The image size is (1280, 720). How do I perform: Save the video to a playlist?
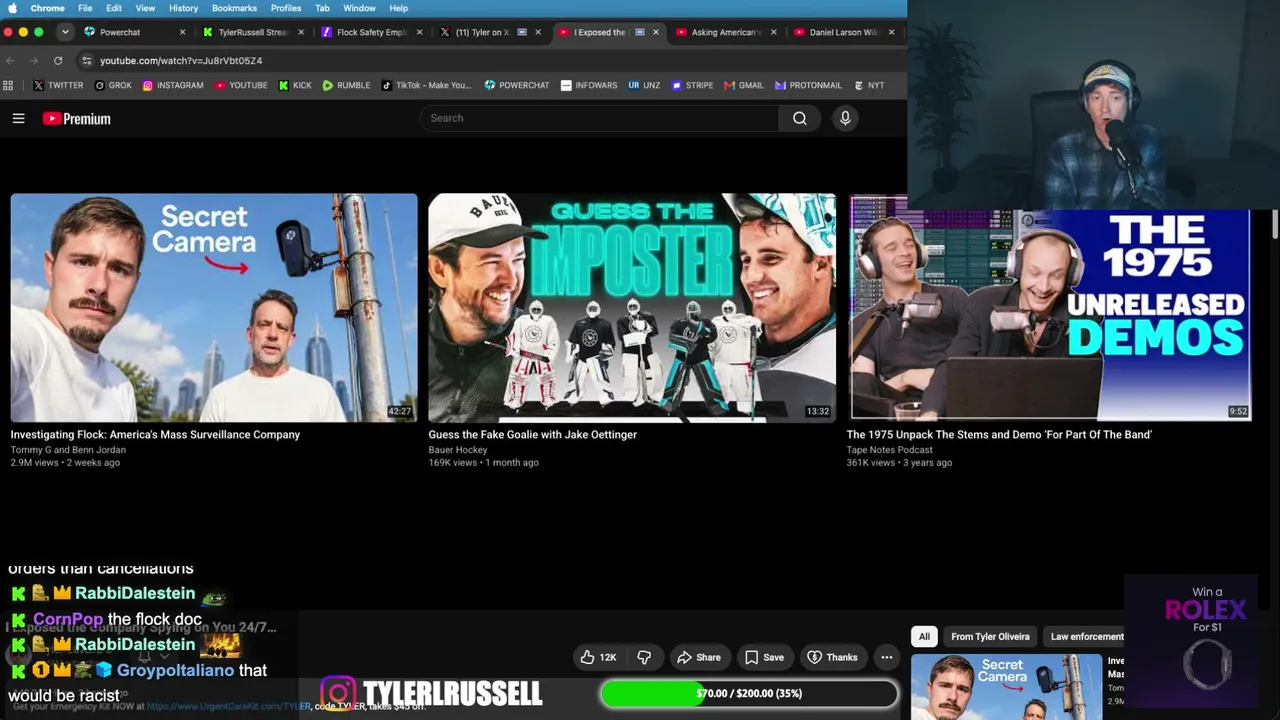pyautogui.click(x=764, y=657)
